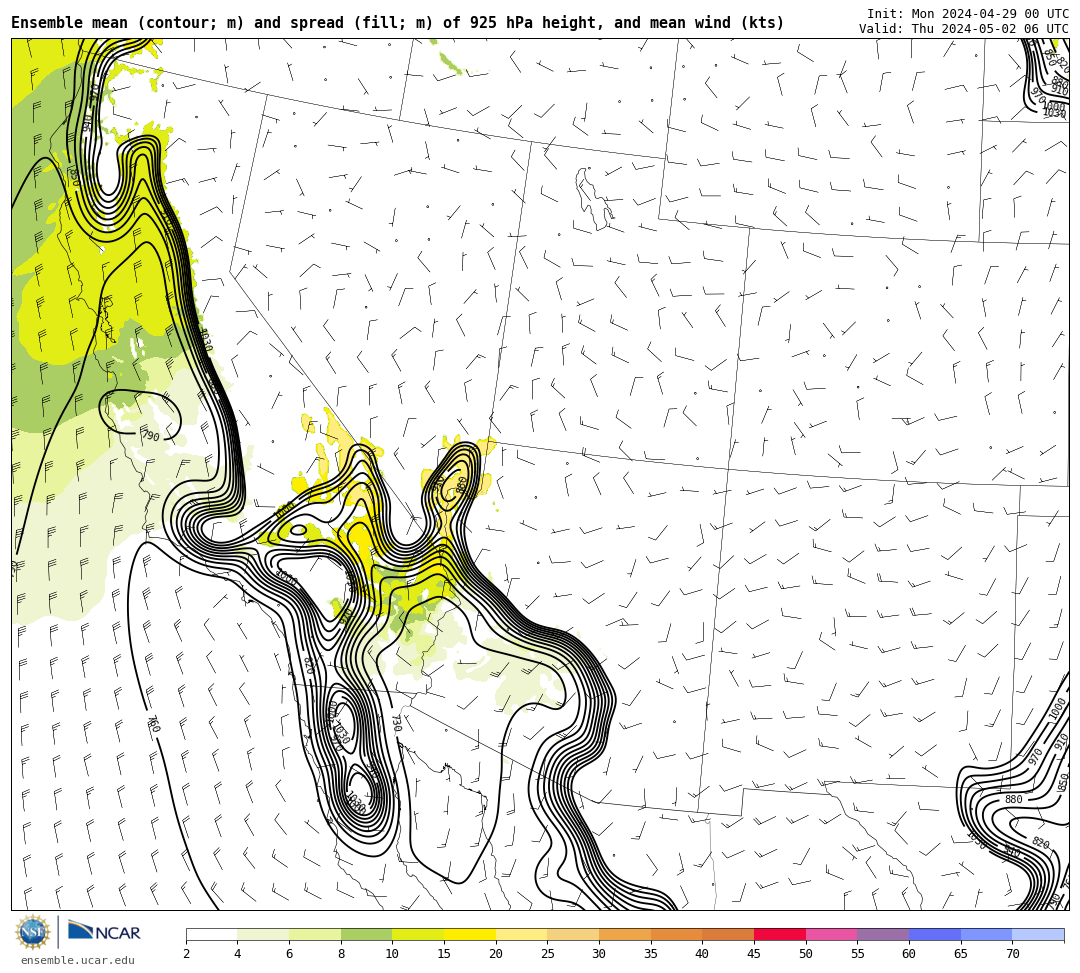
Task: Click the NCAR logo
Action: pos(104,932)
